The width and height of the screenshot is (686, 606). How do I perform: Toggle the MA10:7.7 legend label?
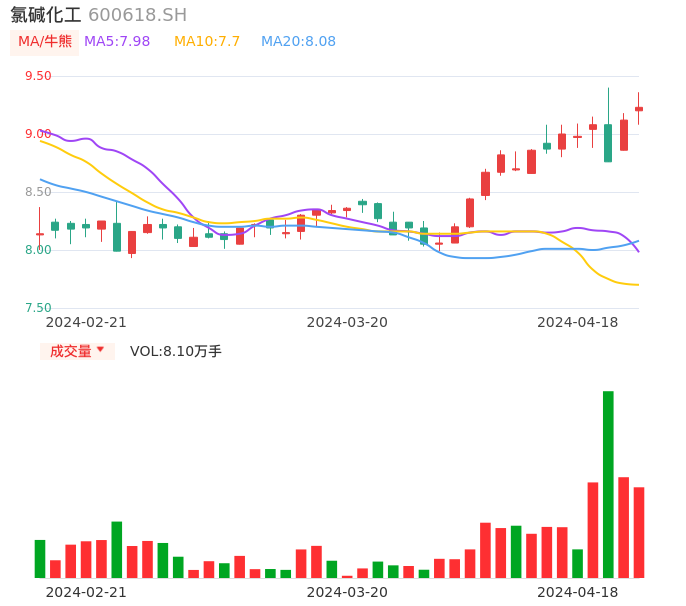click(207, 42)
